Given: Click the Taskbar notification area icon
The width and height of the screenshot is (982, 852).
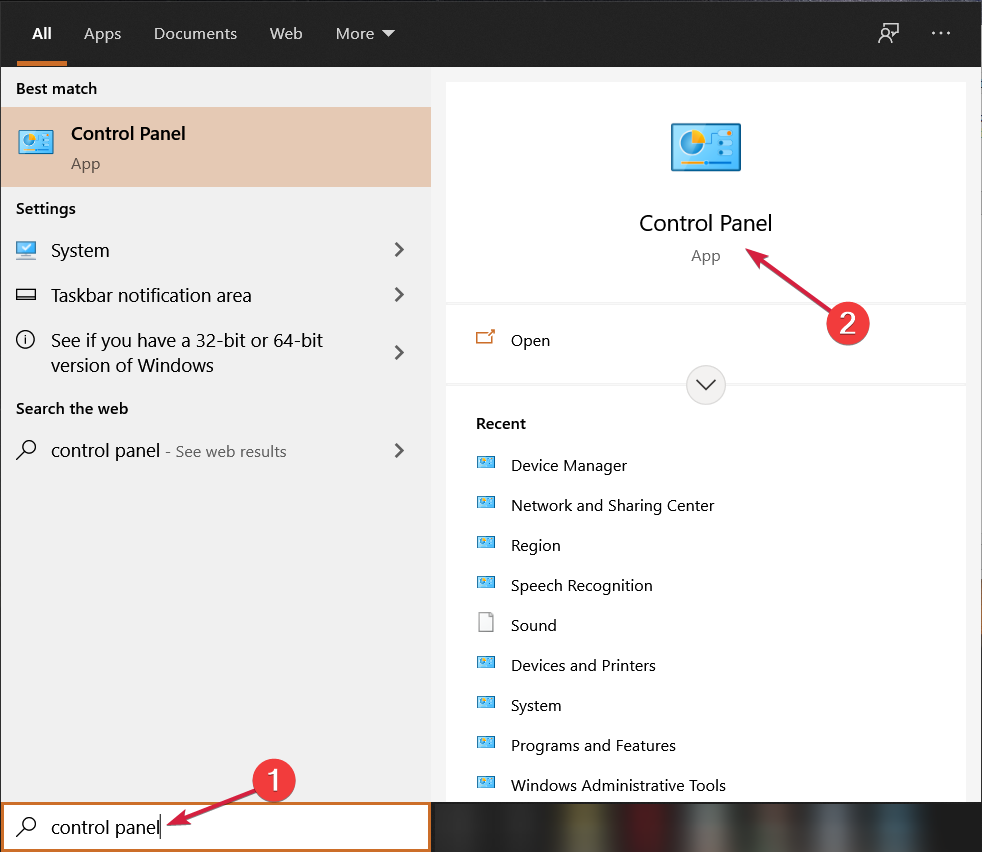Looking at the screenshot, I should point(27,295).
